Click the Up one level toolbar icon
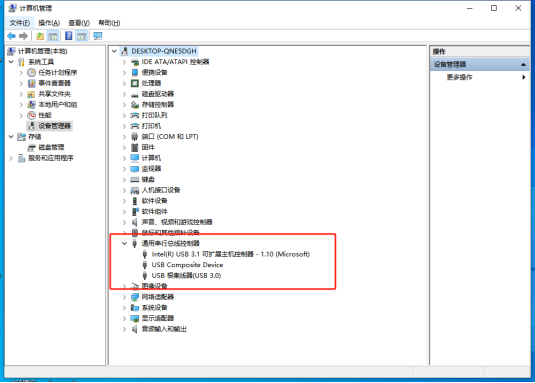The height and width of the screenshot is (383, 535). [x=40, y=36]
